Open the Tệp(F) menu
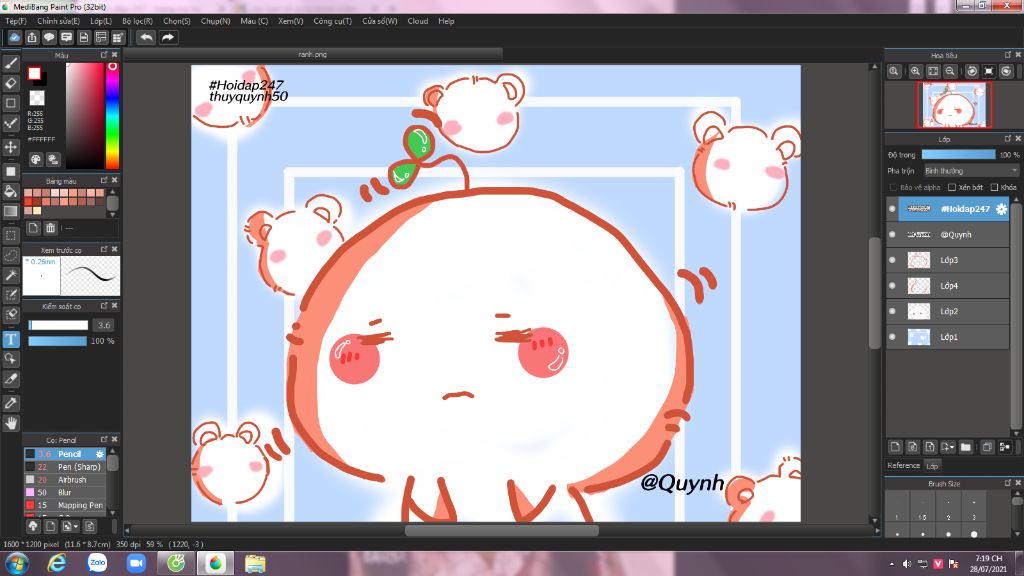This screenshot has width=1024, height=576. (16, 21)
